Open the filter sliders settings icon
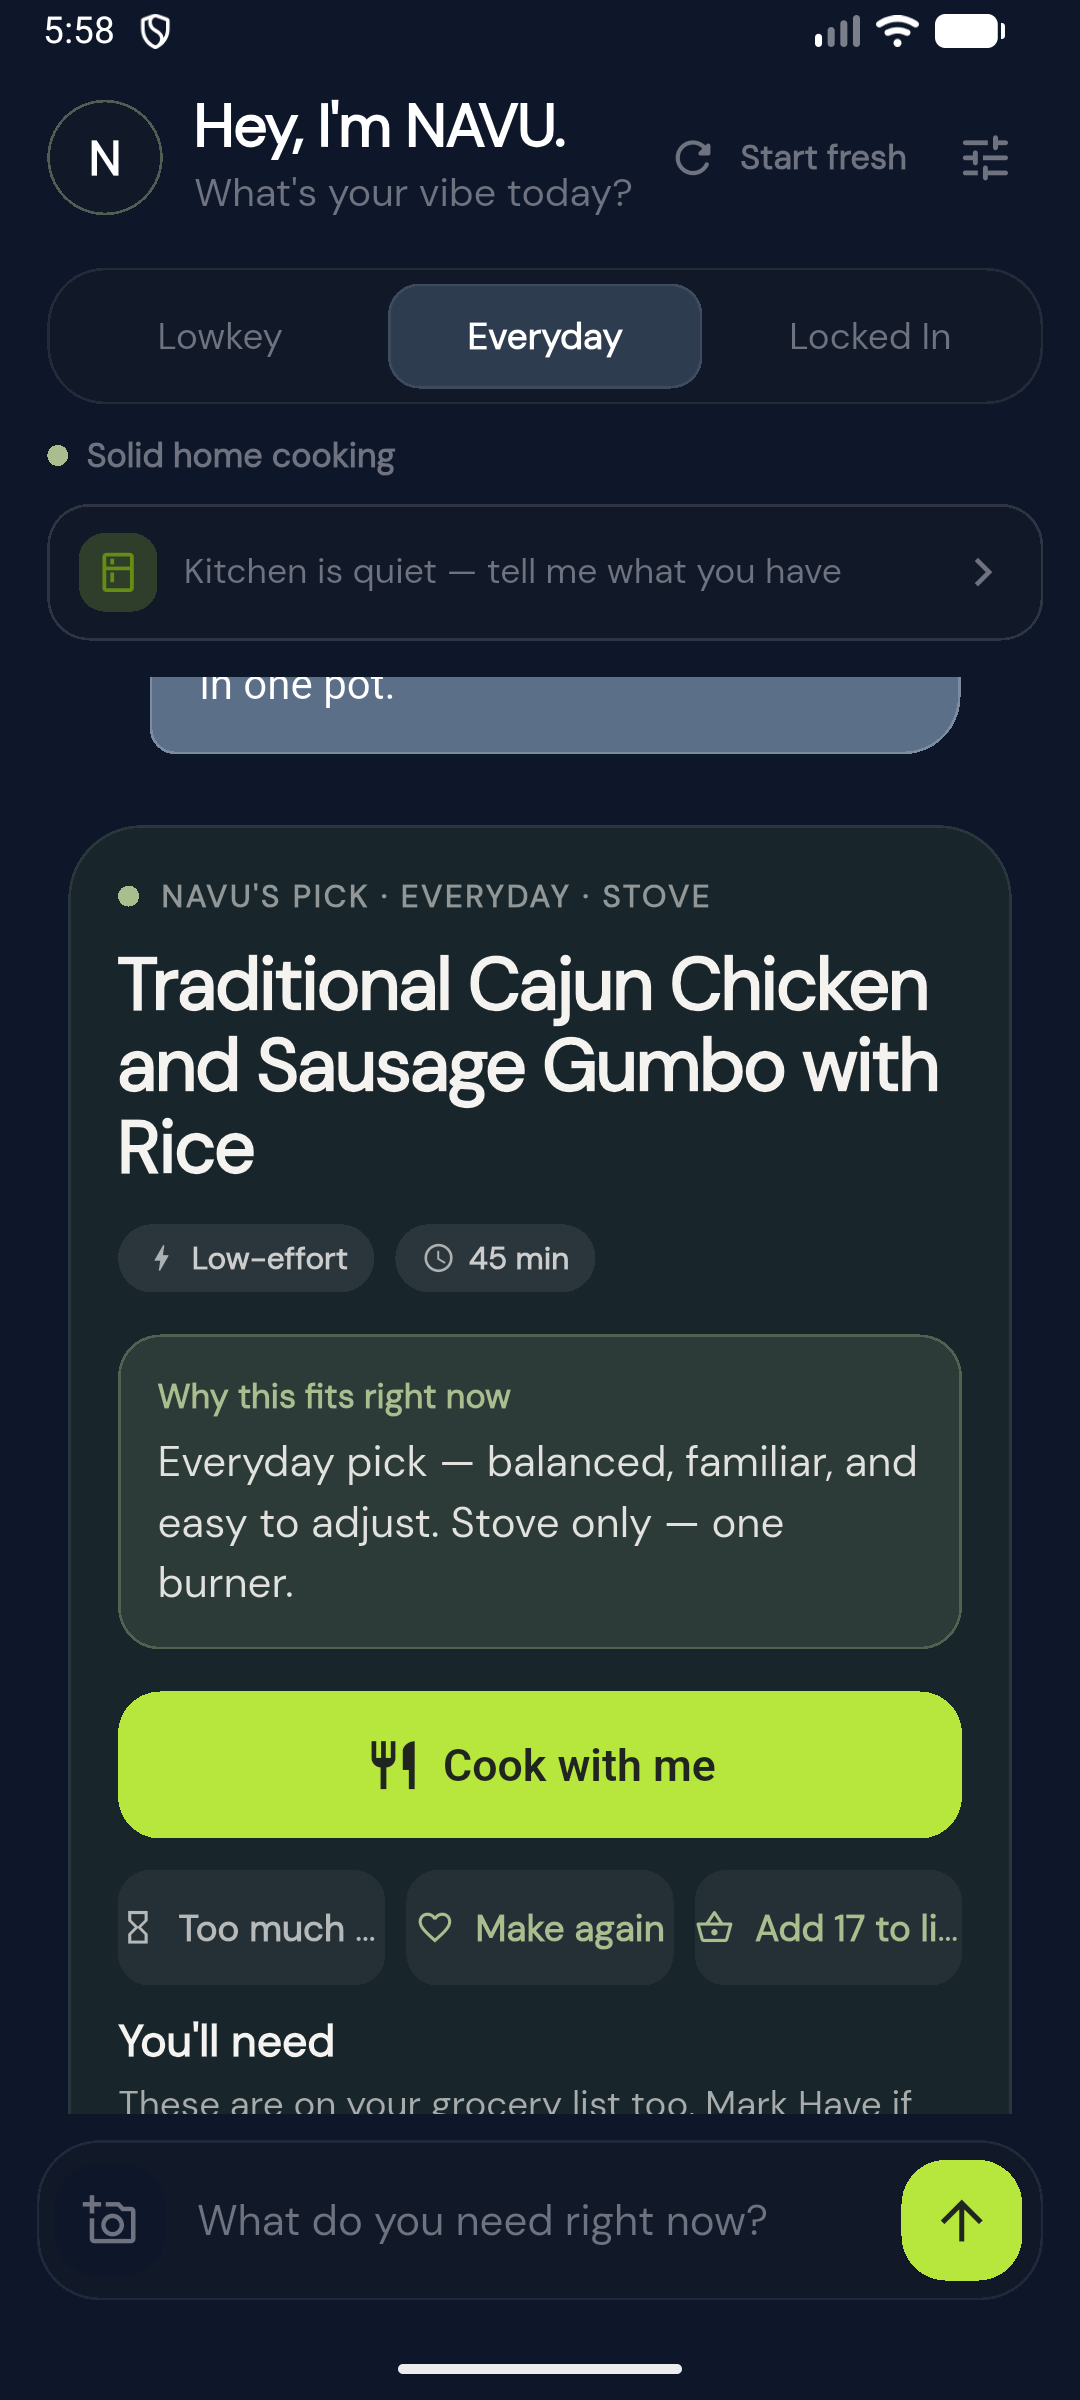The height and width of the screenshot is (2400, 1080). pos(985,158)
